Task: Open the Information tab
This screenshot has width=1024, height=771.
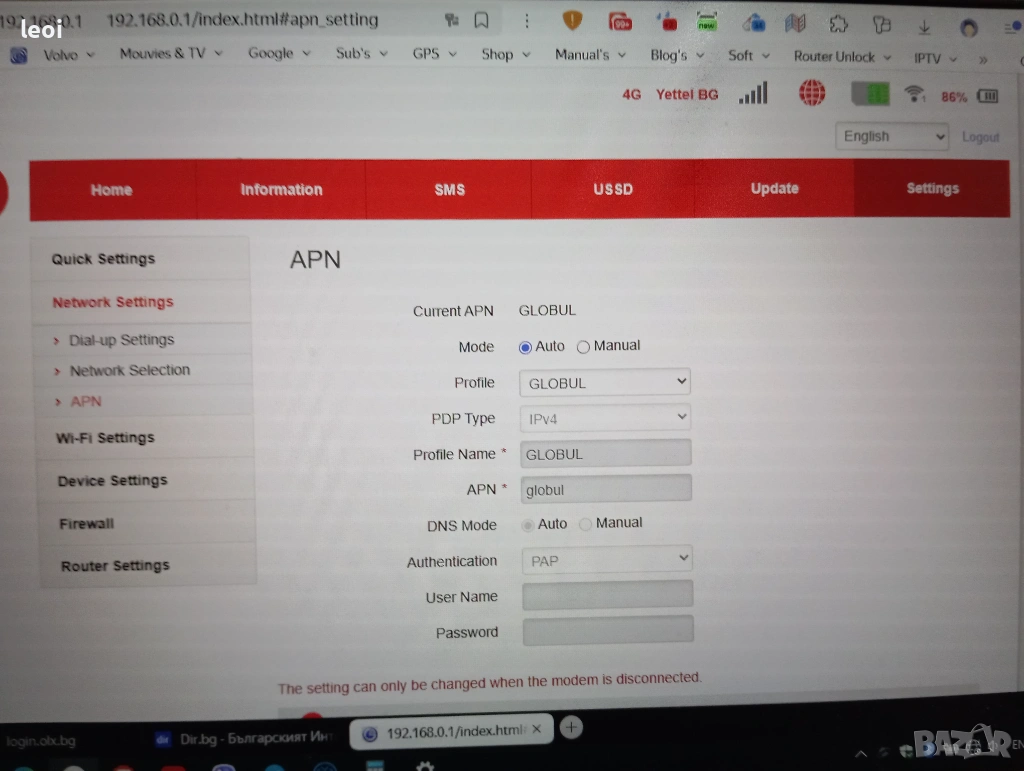Action: [x=281, y=189]
